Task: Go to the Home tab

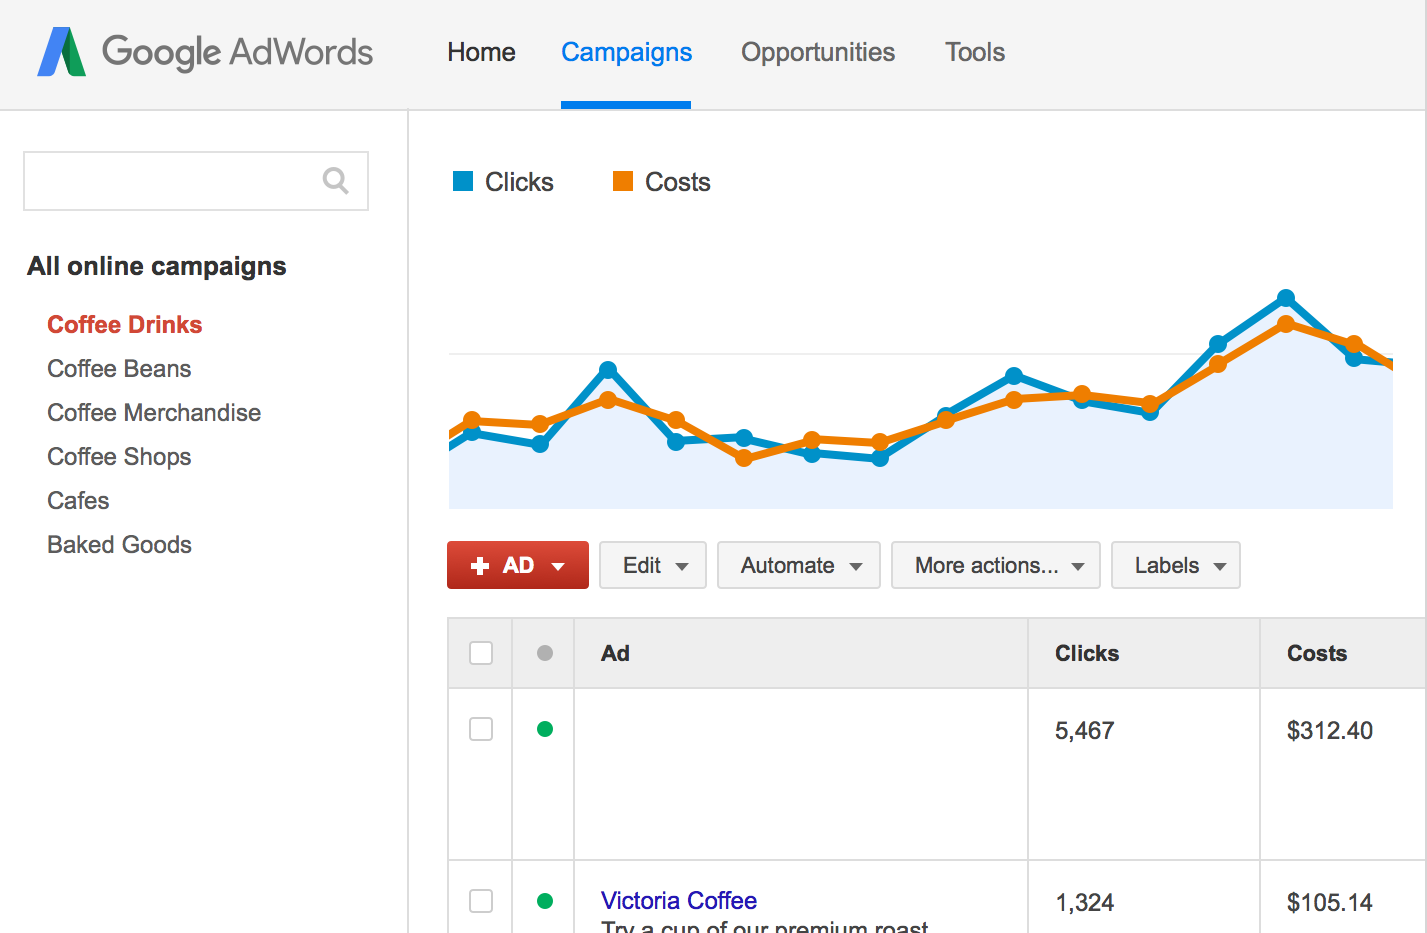Action: (x=481, y=52)
